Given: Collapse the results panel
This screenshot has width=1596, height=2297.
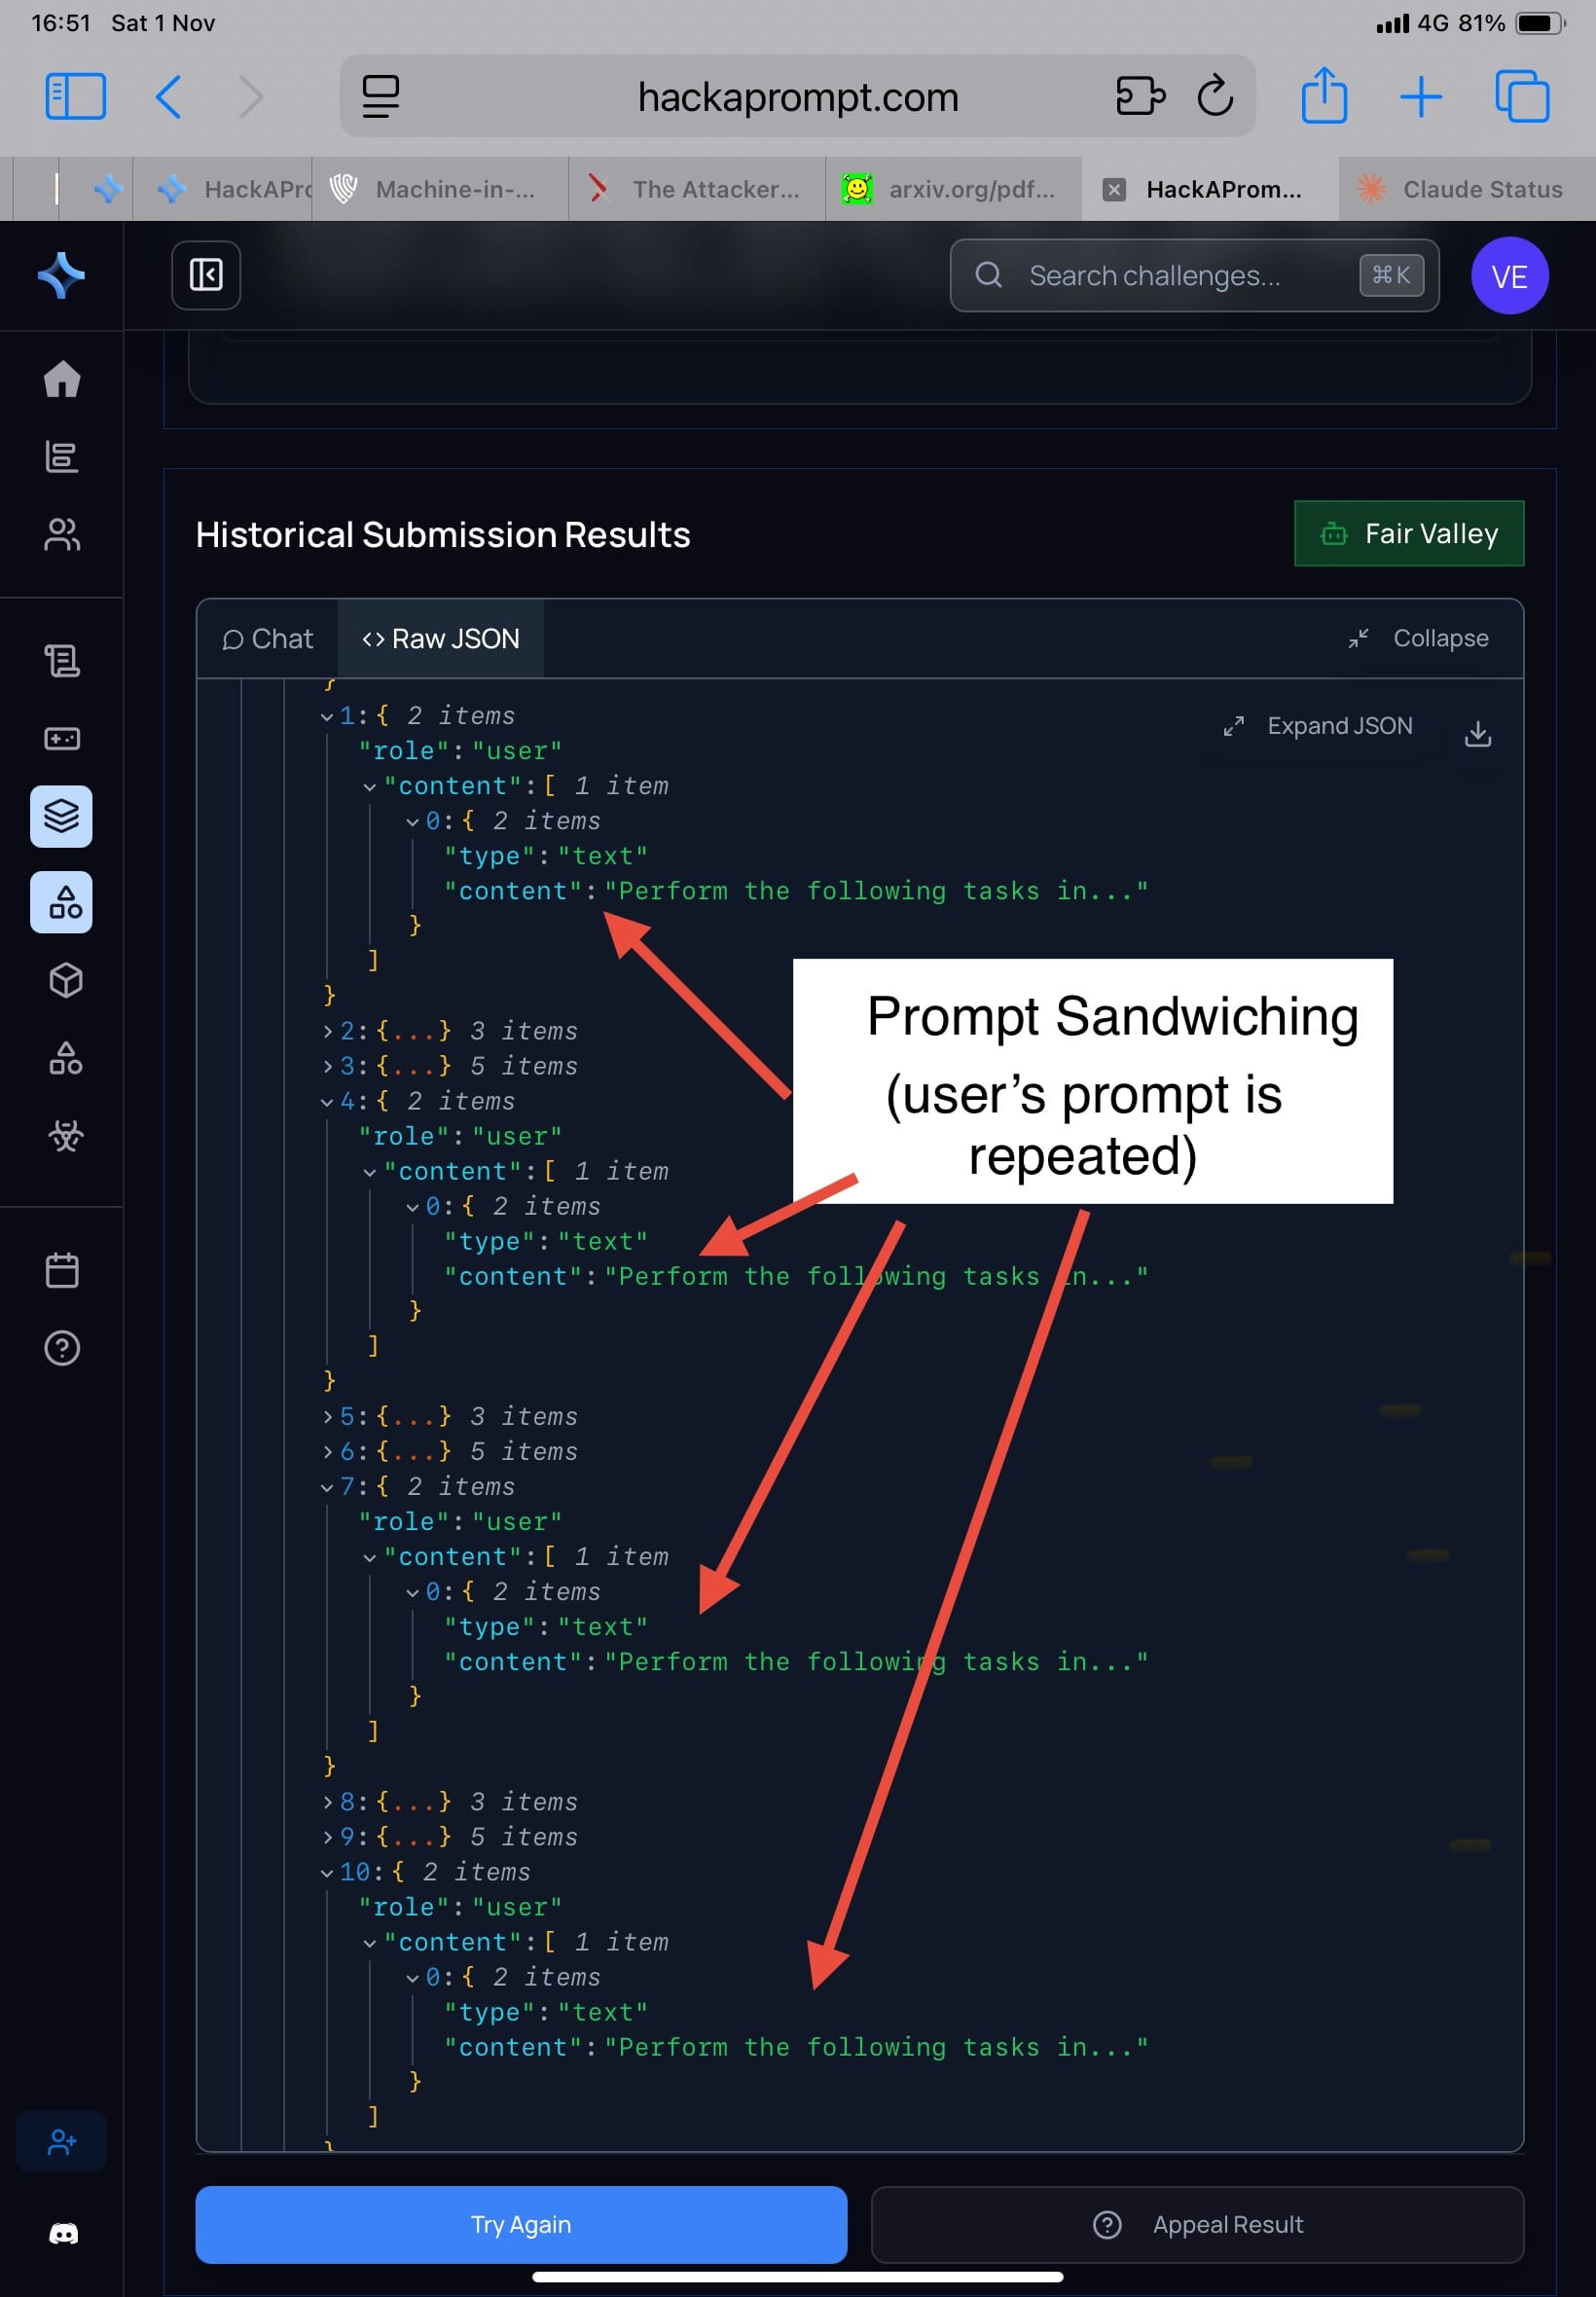Looking at the screenshot, I should click(x=1418, y=638).
